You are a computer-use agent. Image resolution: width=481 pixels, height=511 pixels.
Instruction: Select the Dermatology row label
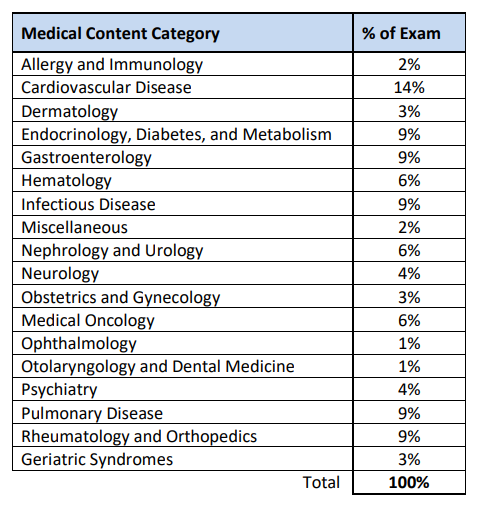(x=70, y=111)
